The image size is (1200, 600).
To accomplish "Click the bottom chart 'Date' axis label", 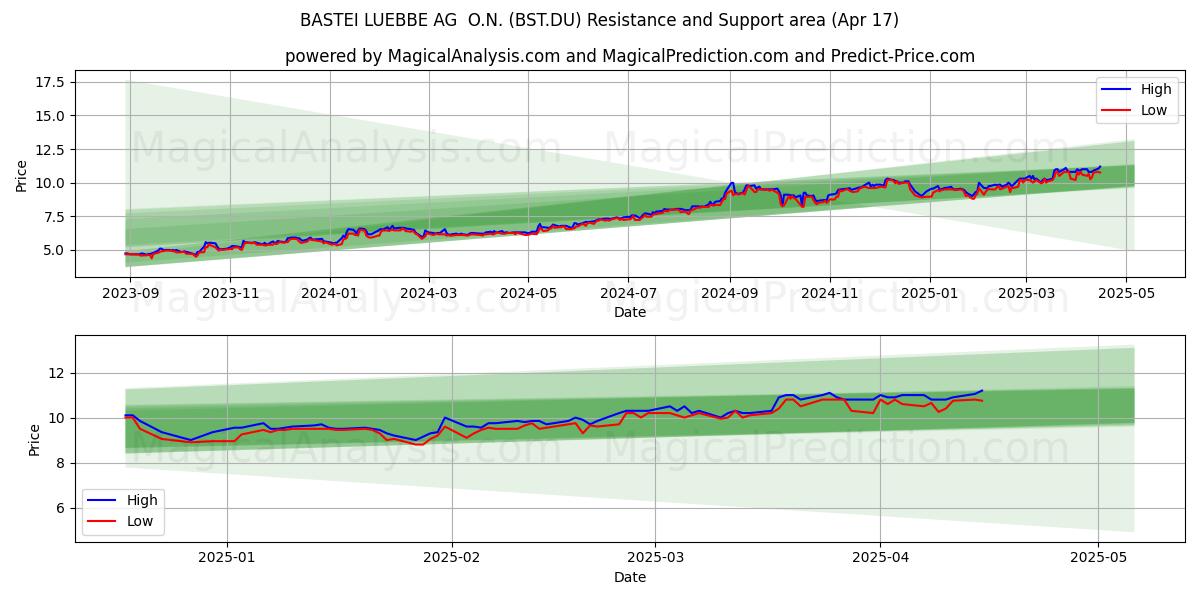I will (x=630, y=577).
